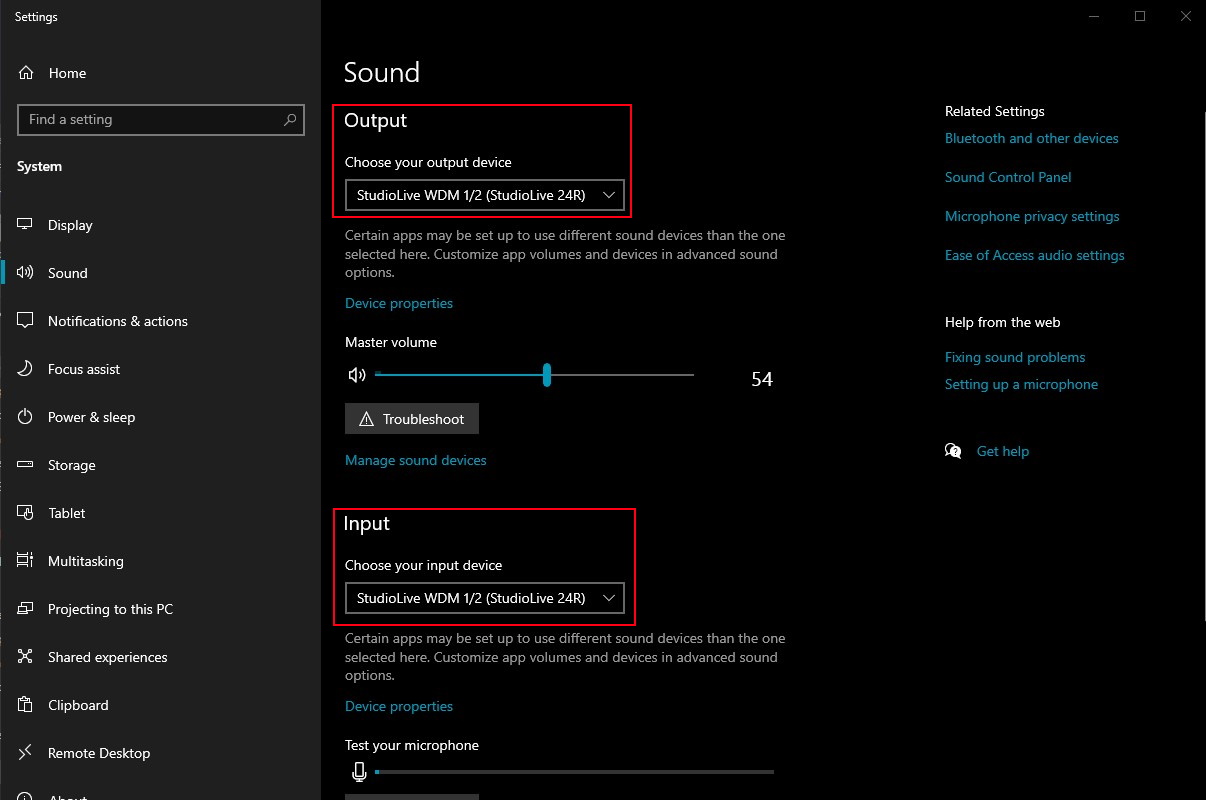Click the microphone test icon

[360, 771]
